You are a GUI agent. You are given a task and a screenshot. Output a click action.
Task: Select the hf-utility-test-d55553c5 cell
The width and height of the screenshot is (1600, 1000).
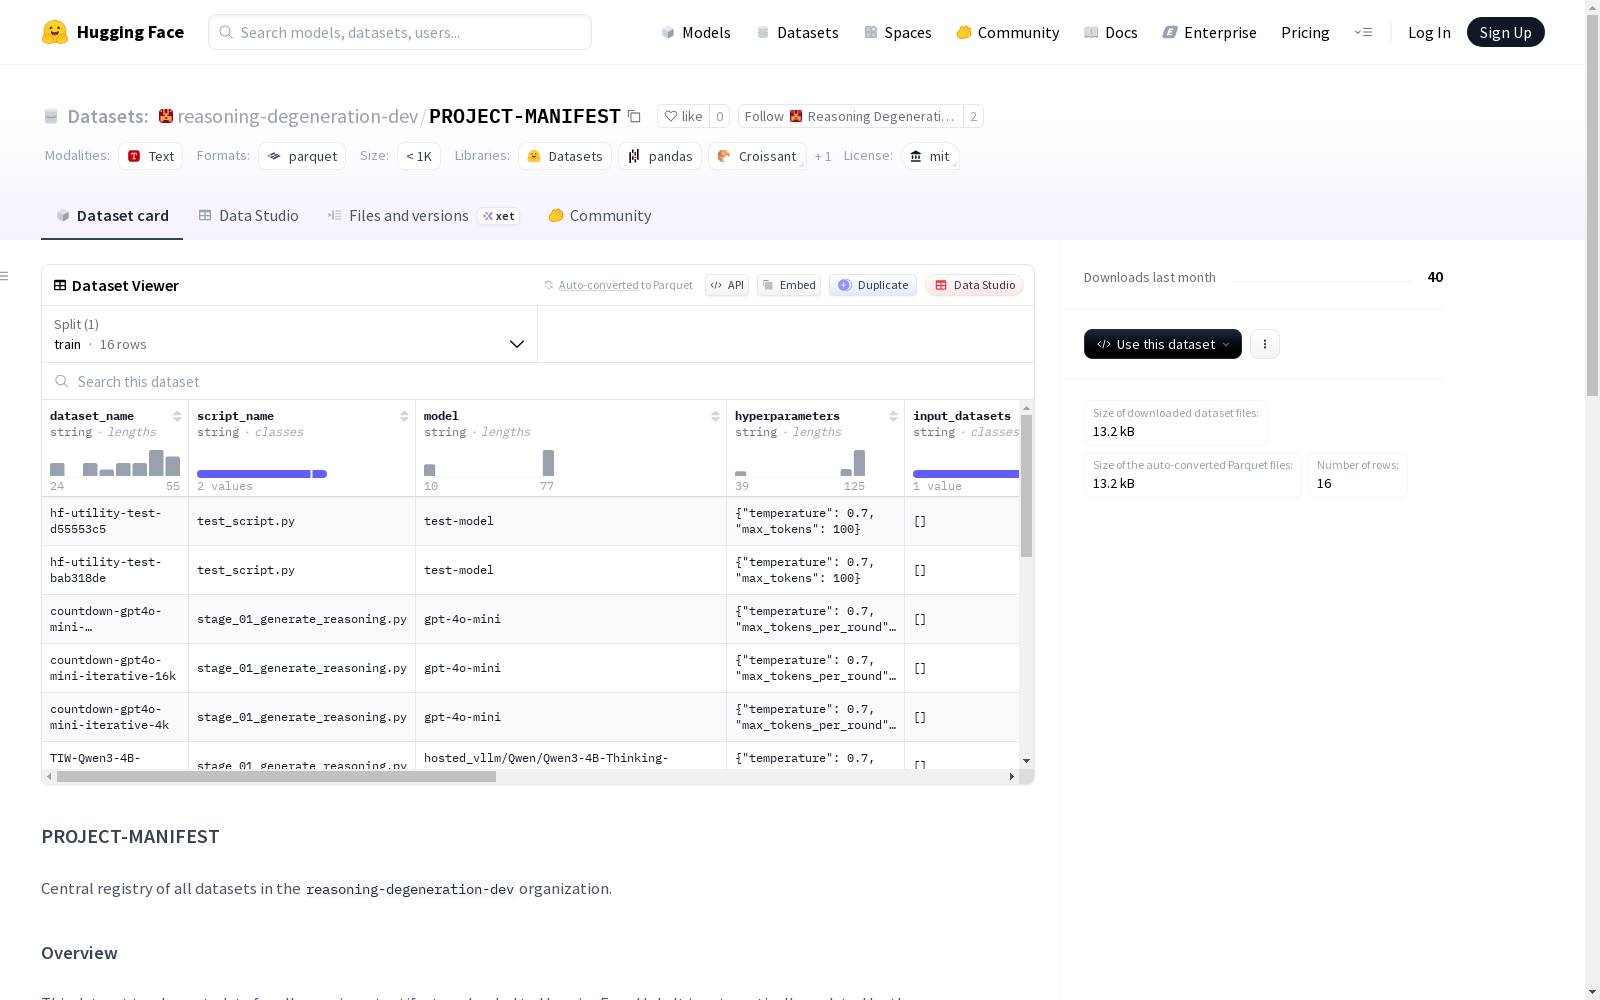tap(115, 521)
